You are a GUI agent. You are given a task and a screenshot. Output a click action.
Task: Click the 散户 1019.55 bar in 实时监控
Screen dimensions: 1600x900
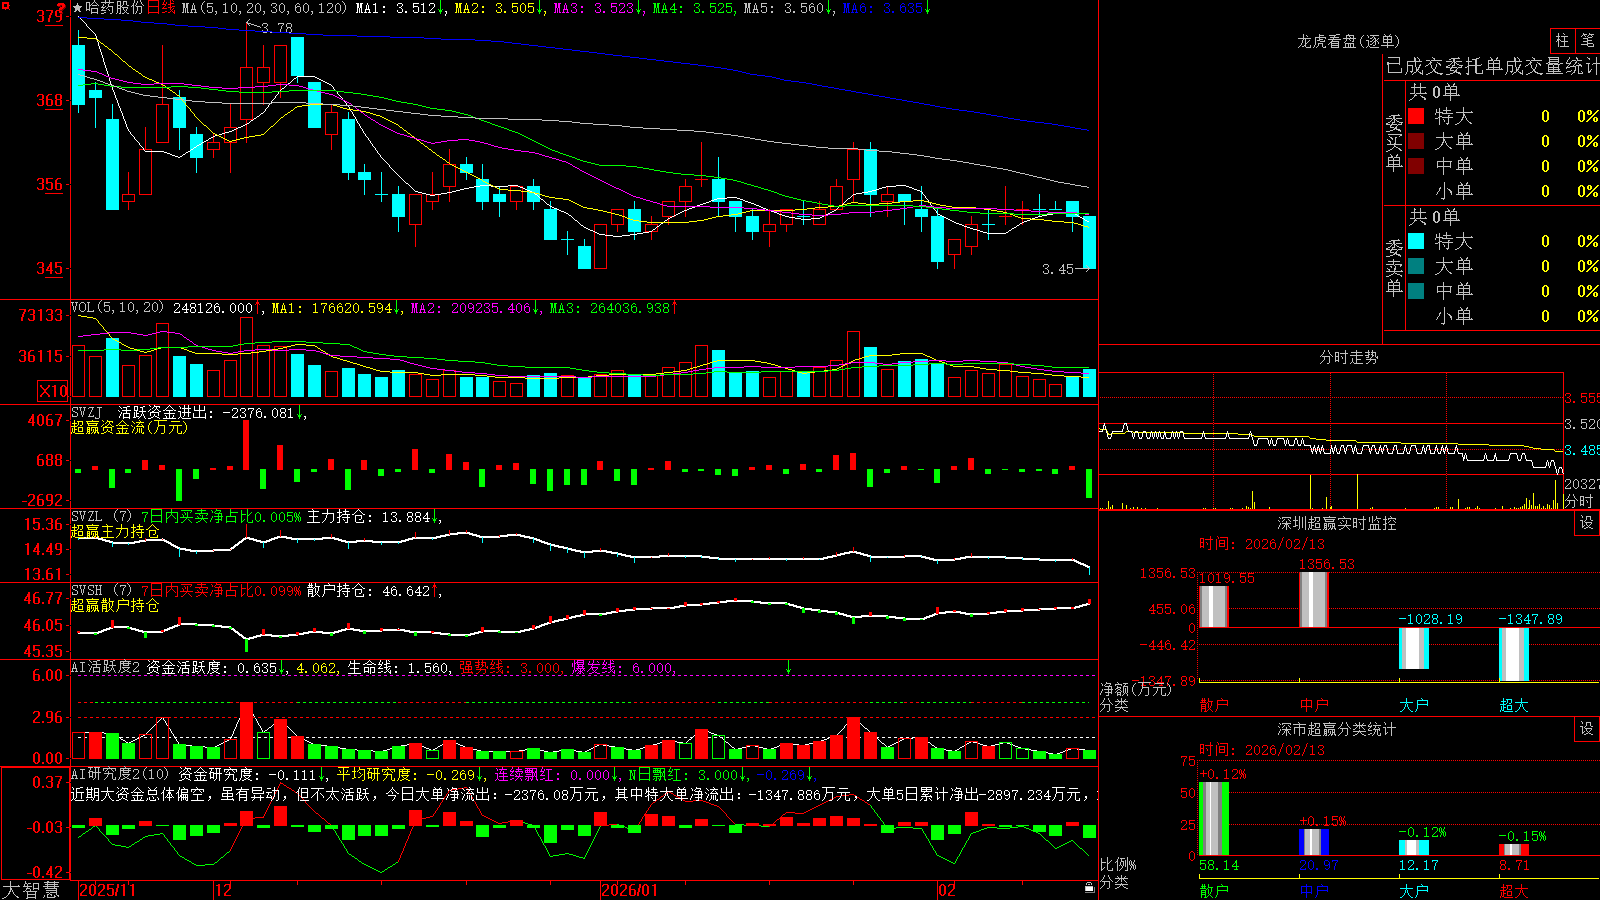(1214, 607)
